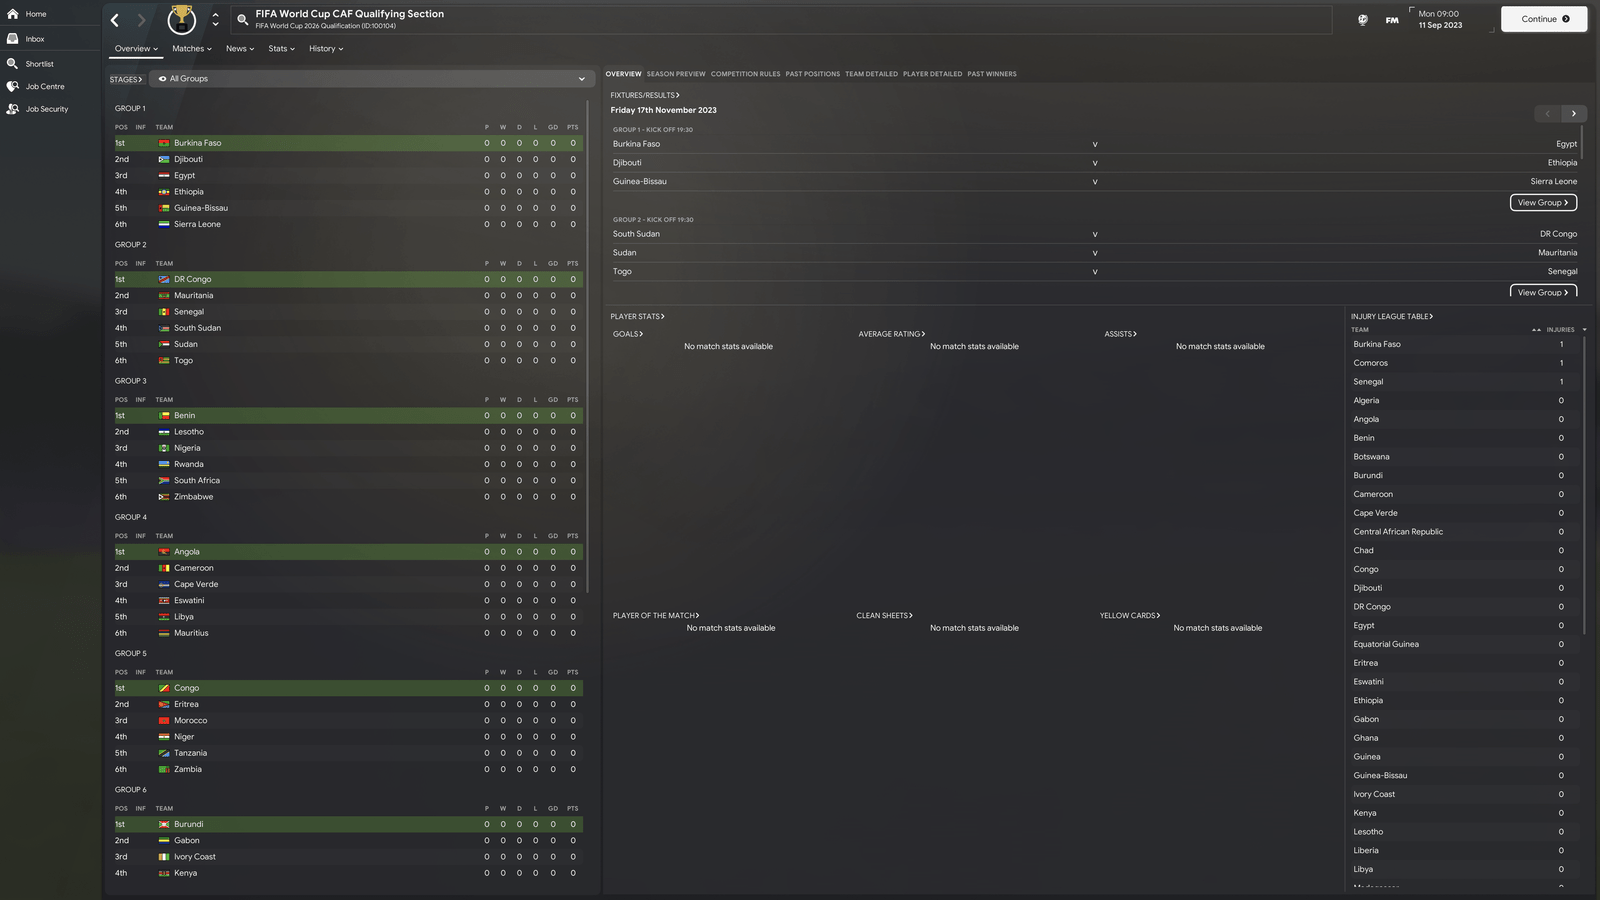
Task: Click View Group button for Group 1
Action: [1542, 203]
